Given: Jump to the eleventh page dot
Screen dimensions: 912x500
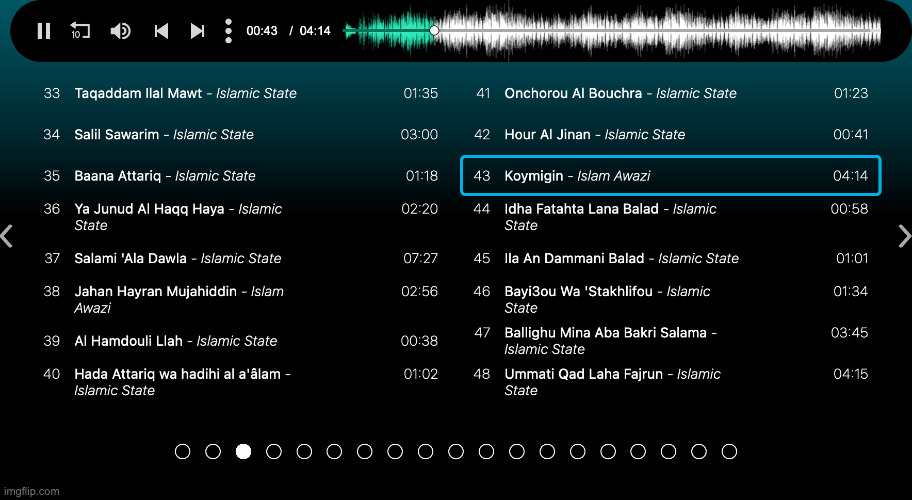Looking at the screenshot, I should 486,452.
